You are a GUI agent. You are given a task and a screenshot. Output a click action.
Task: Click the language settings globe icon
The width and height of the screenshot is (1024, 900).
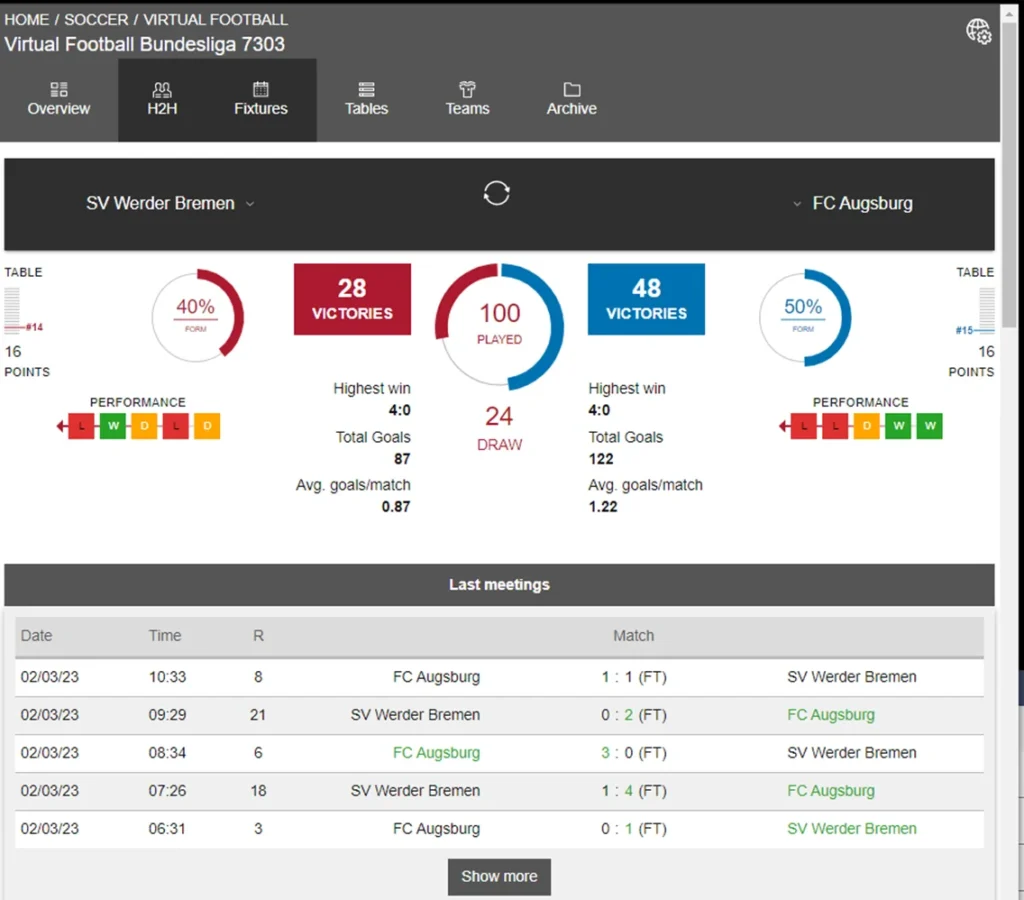pyautogui.click(x=978, y=31)
